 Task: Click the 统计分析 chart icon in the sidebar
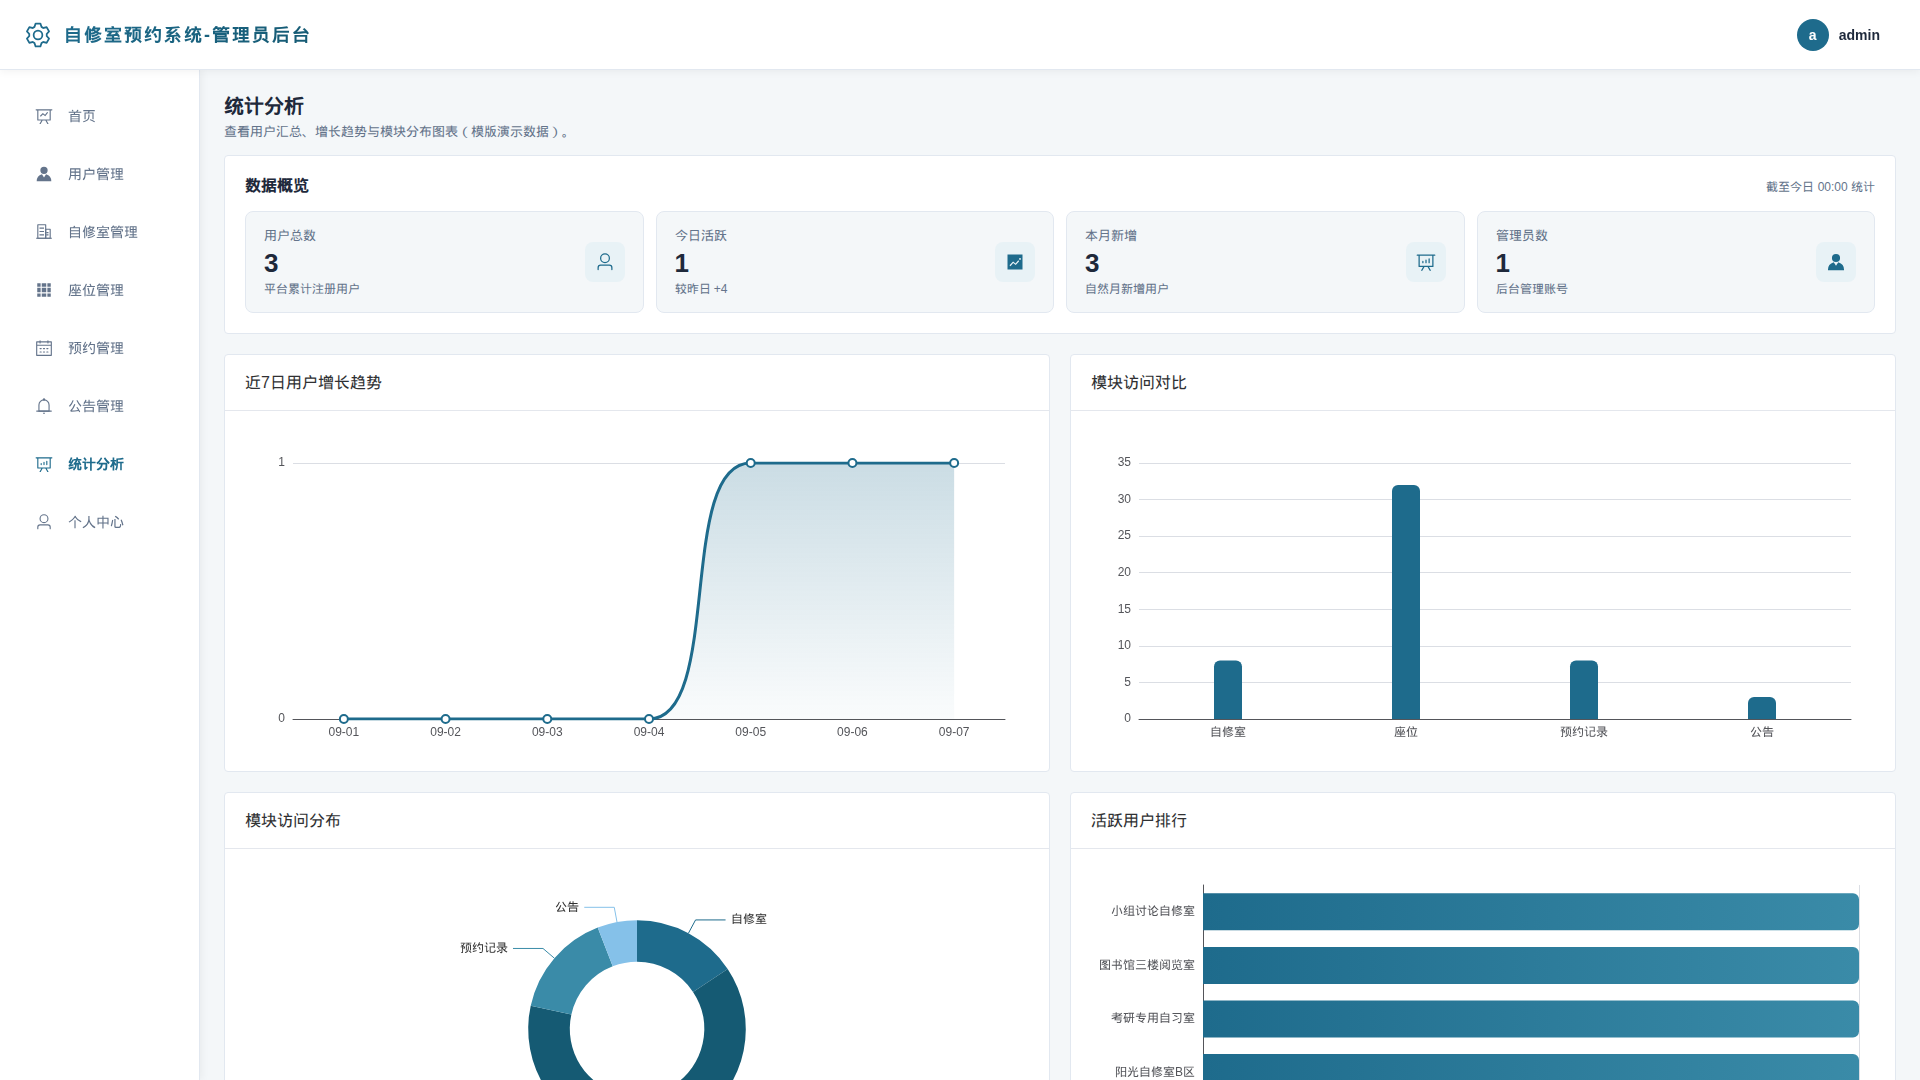(44, 464)
